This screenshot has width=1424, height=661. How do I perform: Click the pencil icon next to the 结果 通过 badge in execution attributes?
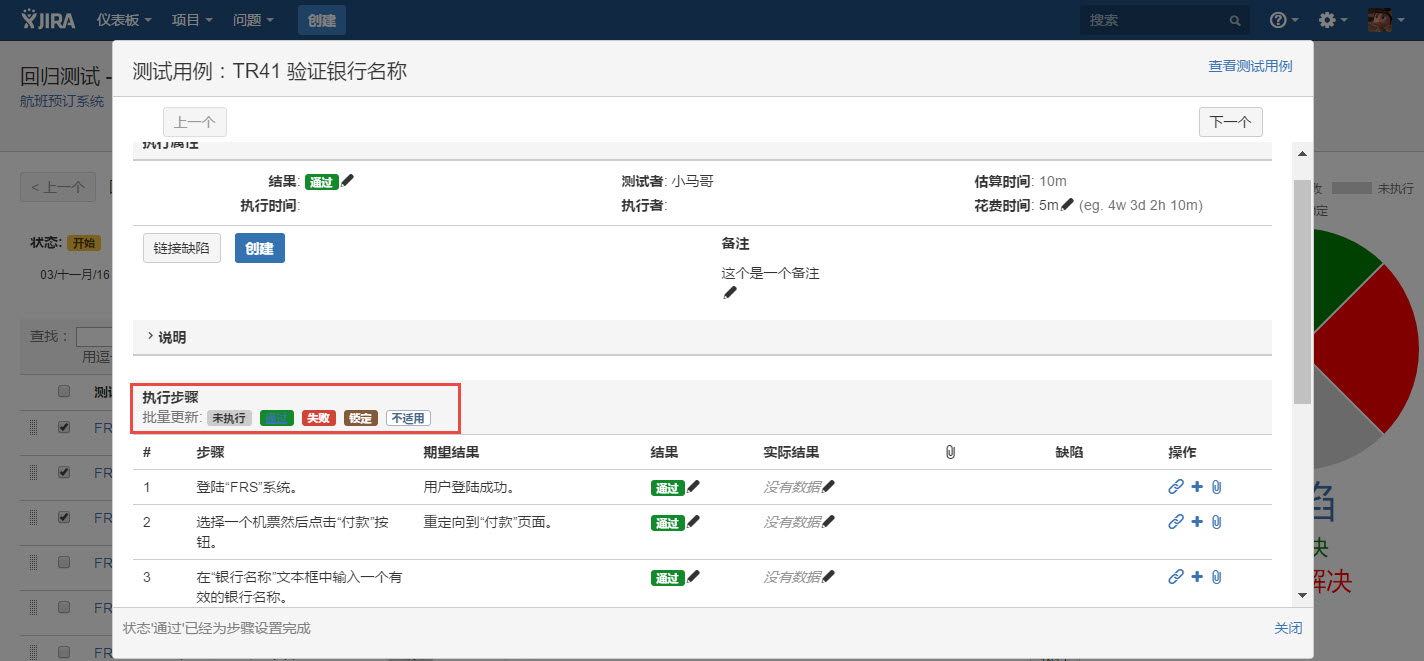coord(347,181)
